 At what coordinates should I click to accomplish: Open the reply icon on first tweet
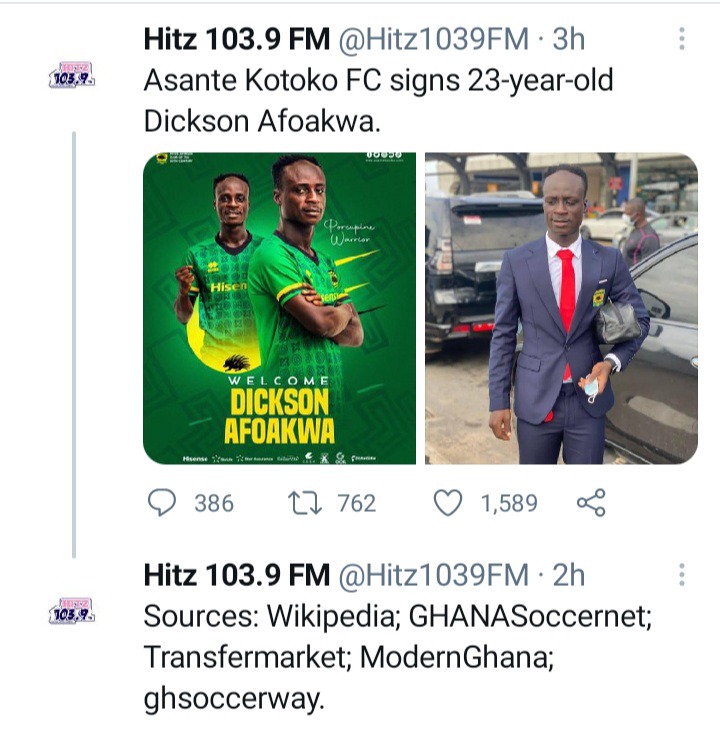[x=162, y=503]
